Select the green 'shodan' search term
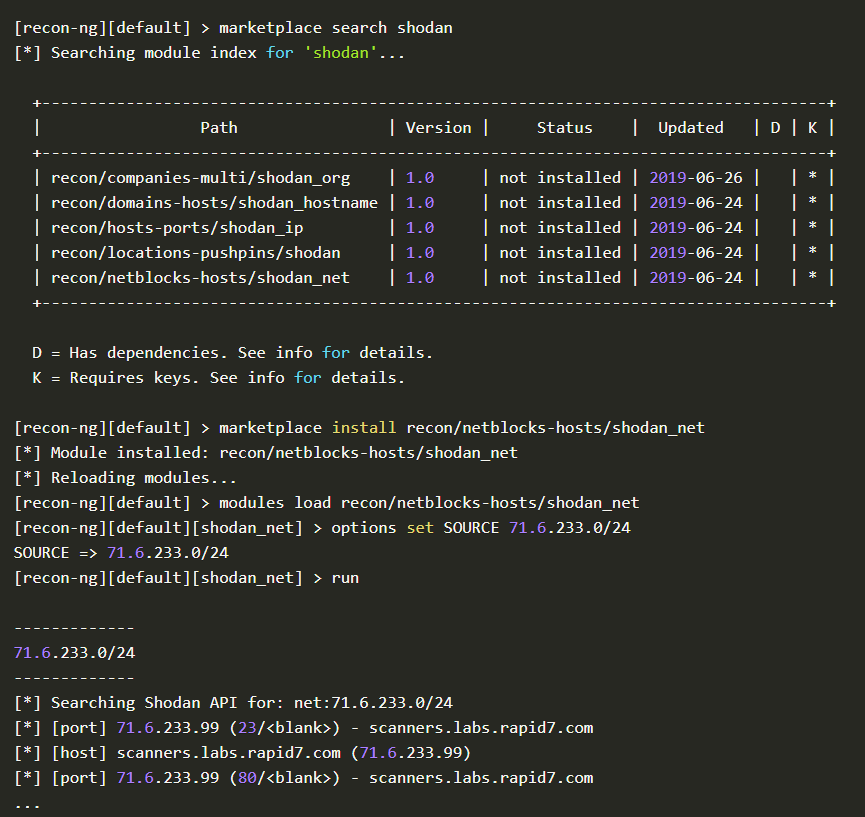This screenshot has width=865, height=817. point(340,53)
